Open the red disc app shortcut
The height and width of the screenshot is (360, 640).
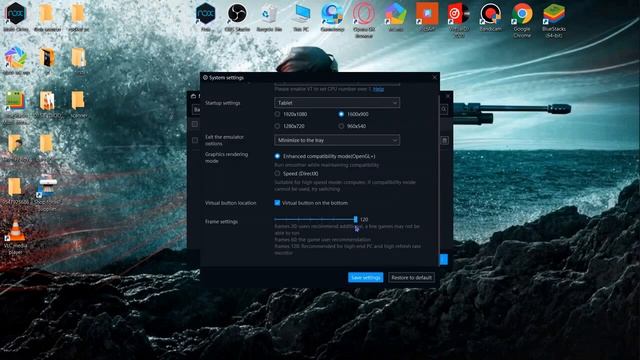pyautogui.click(x=459, y=20)
